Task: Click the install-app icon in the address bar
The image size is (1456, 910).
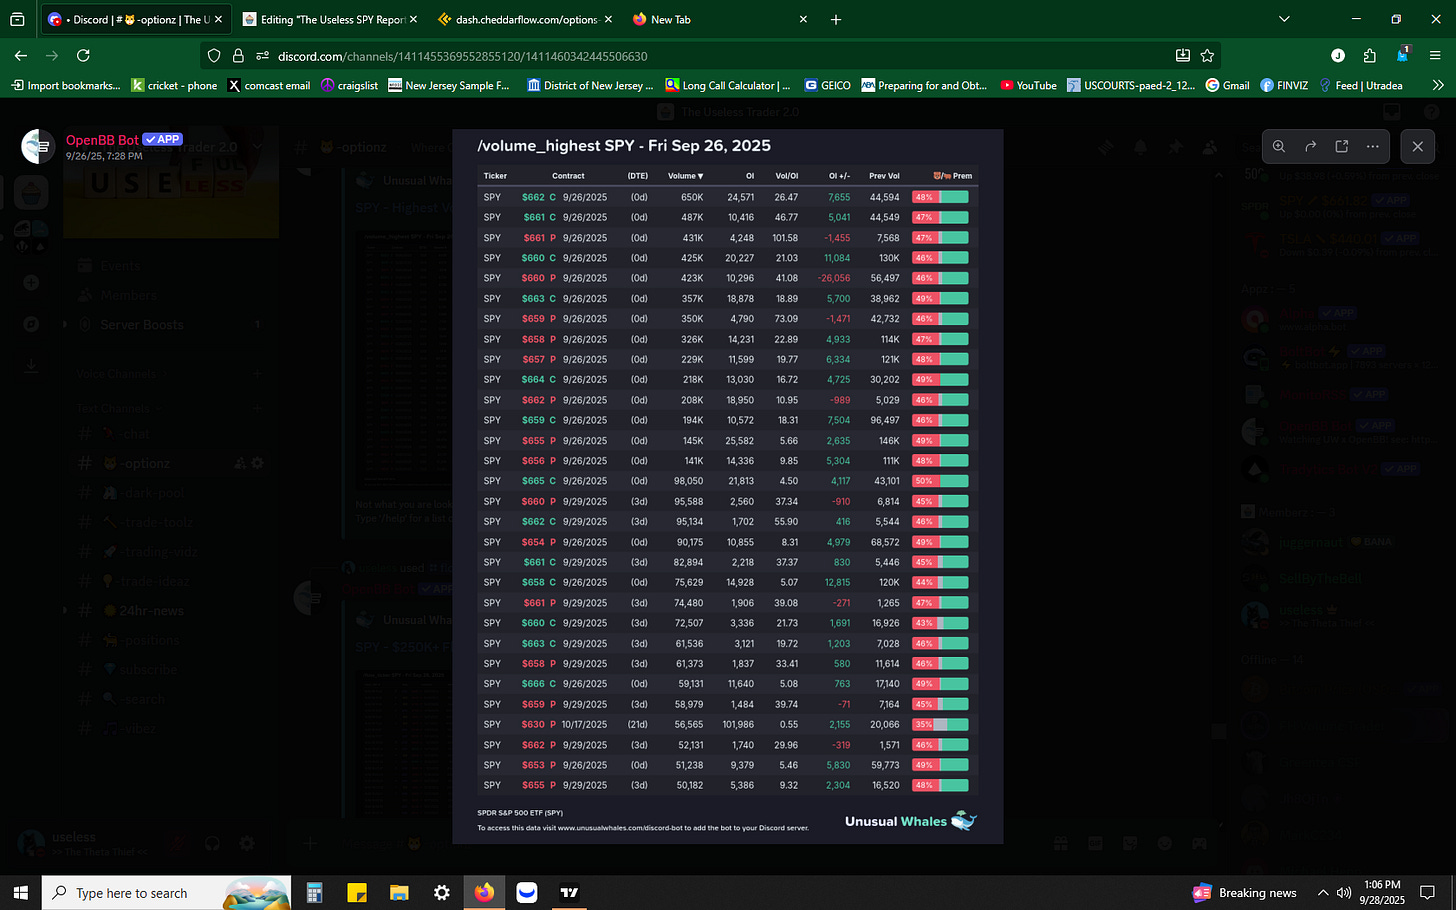Action: tap(1183, 56)
